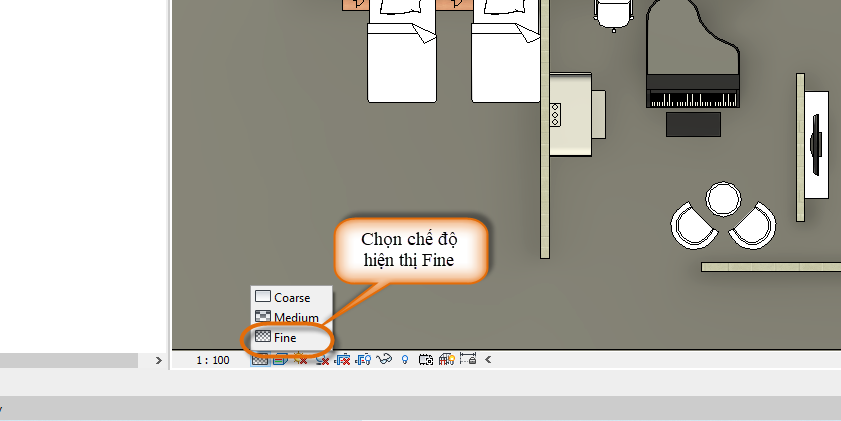Click the Reveal Hidden Elements lightbulb icon
This screenshot has height=421, width=841.
click(405, 360)
